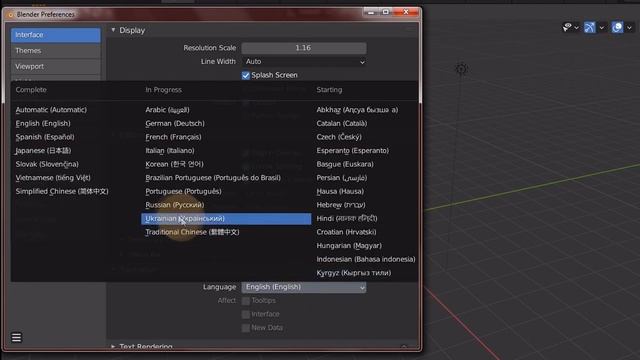The height and width of the screenshot is (360, 640).
Task: Choose highlighted Ukrainian language
Action: coord(226,219)
